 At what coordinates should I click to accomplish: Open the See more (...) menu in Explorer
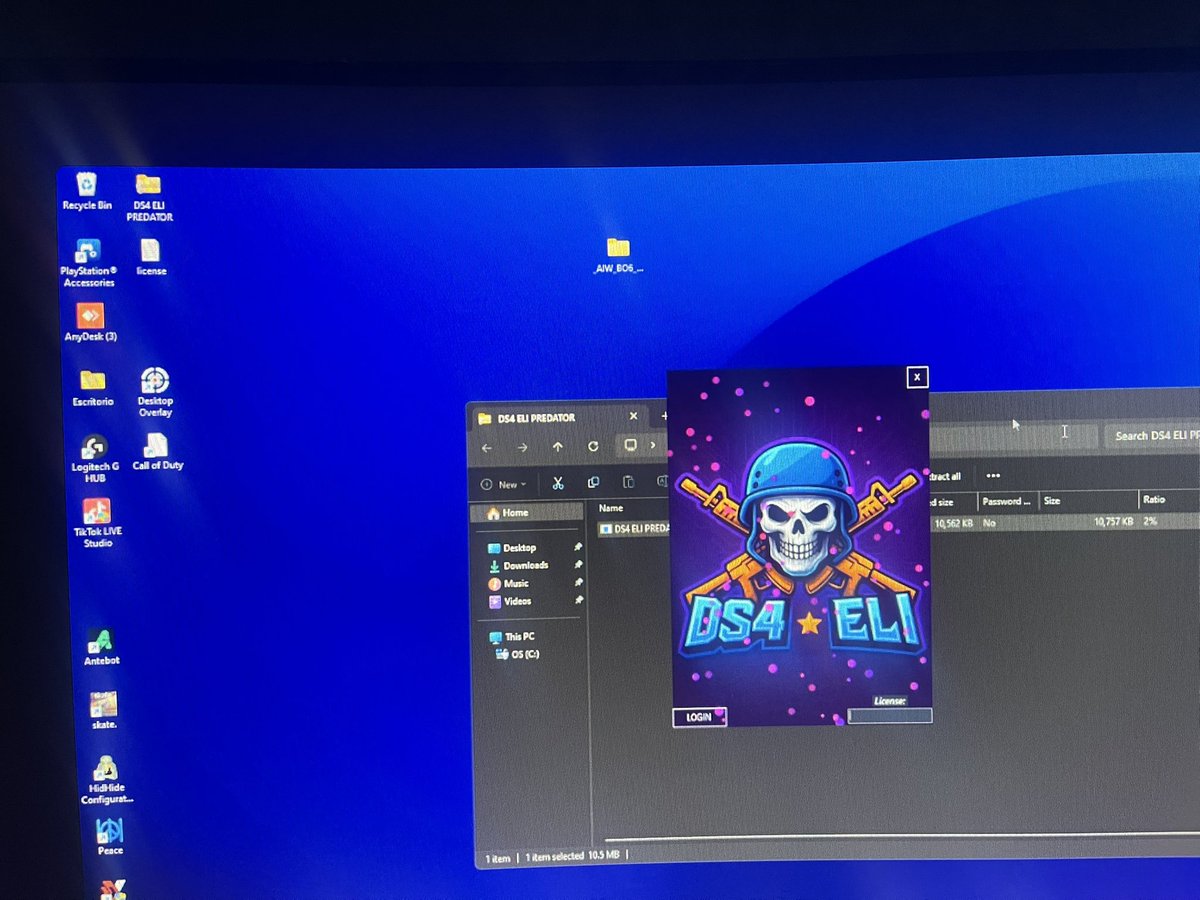pyautogui.click(x=993, y=476)
